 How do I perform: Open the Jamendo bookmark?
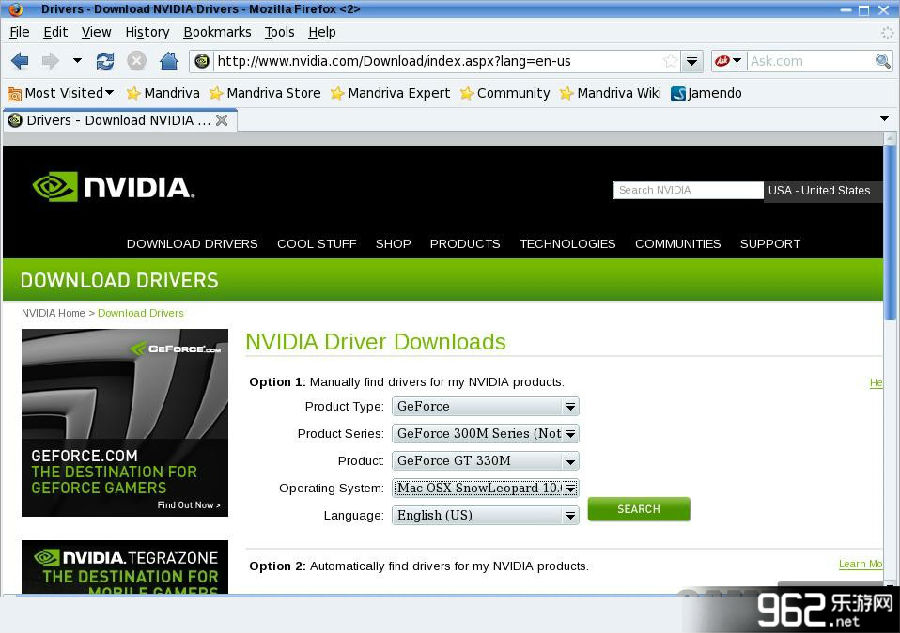[x=706, y=93]
